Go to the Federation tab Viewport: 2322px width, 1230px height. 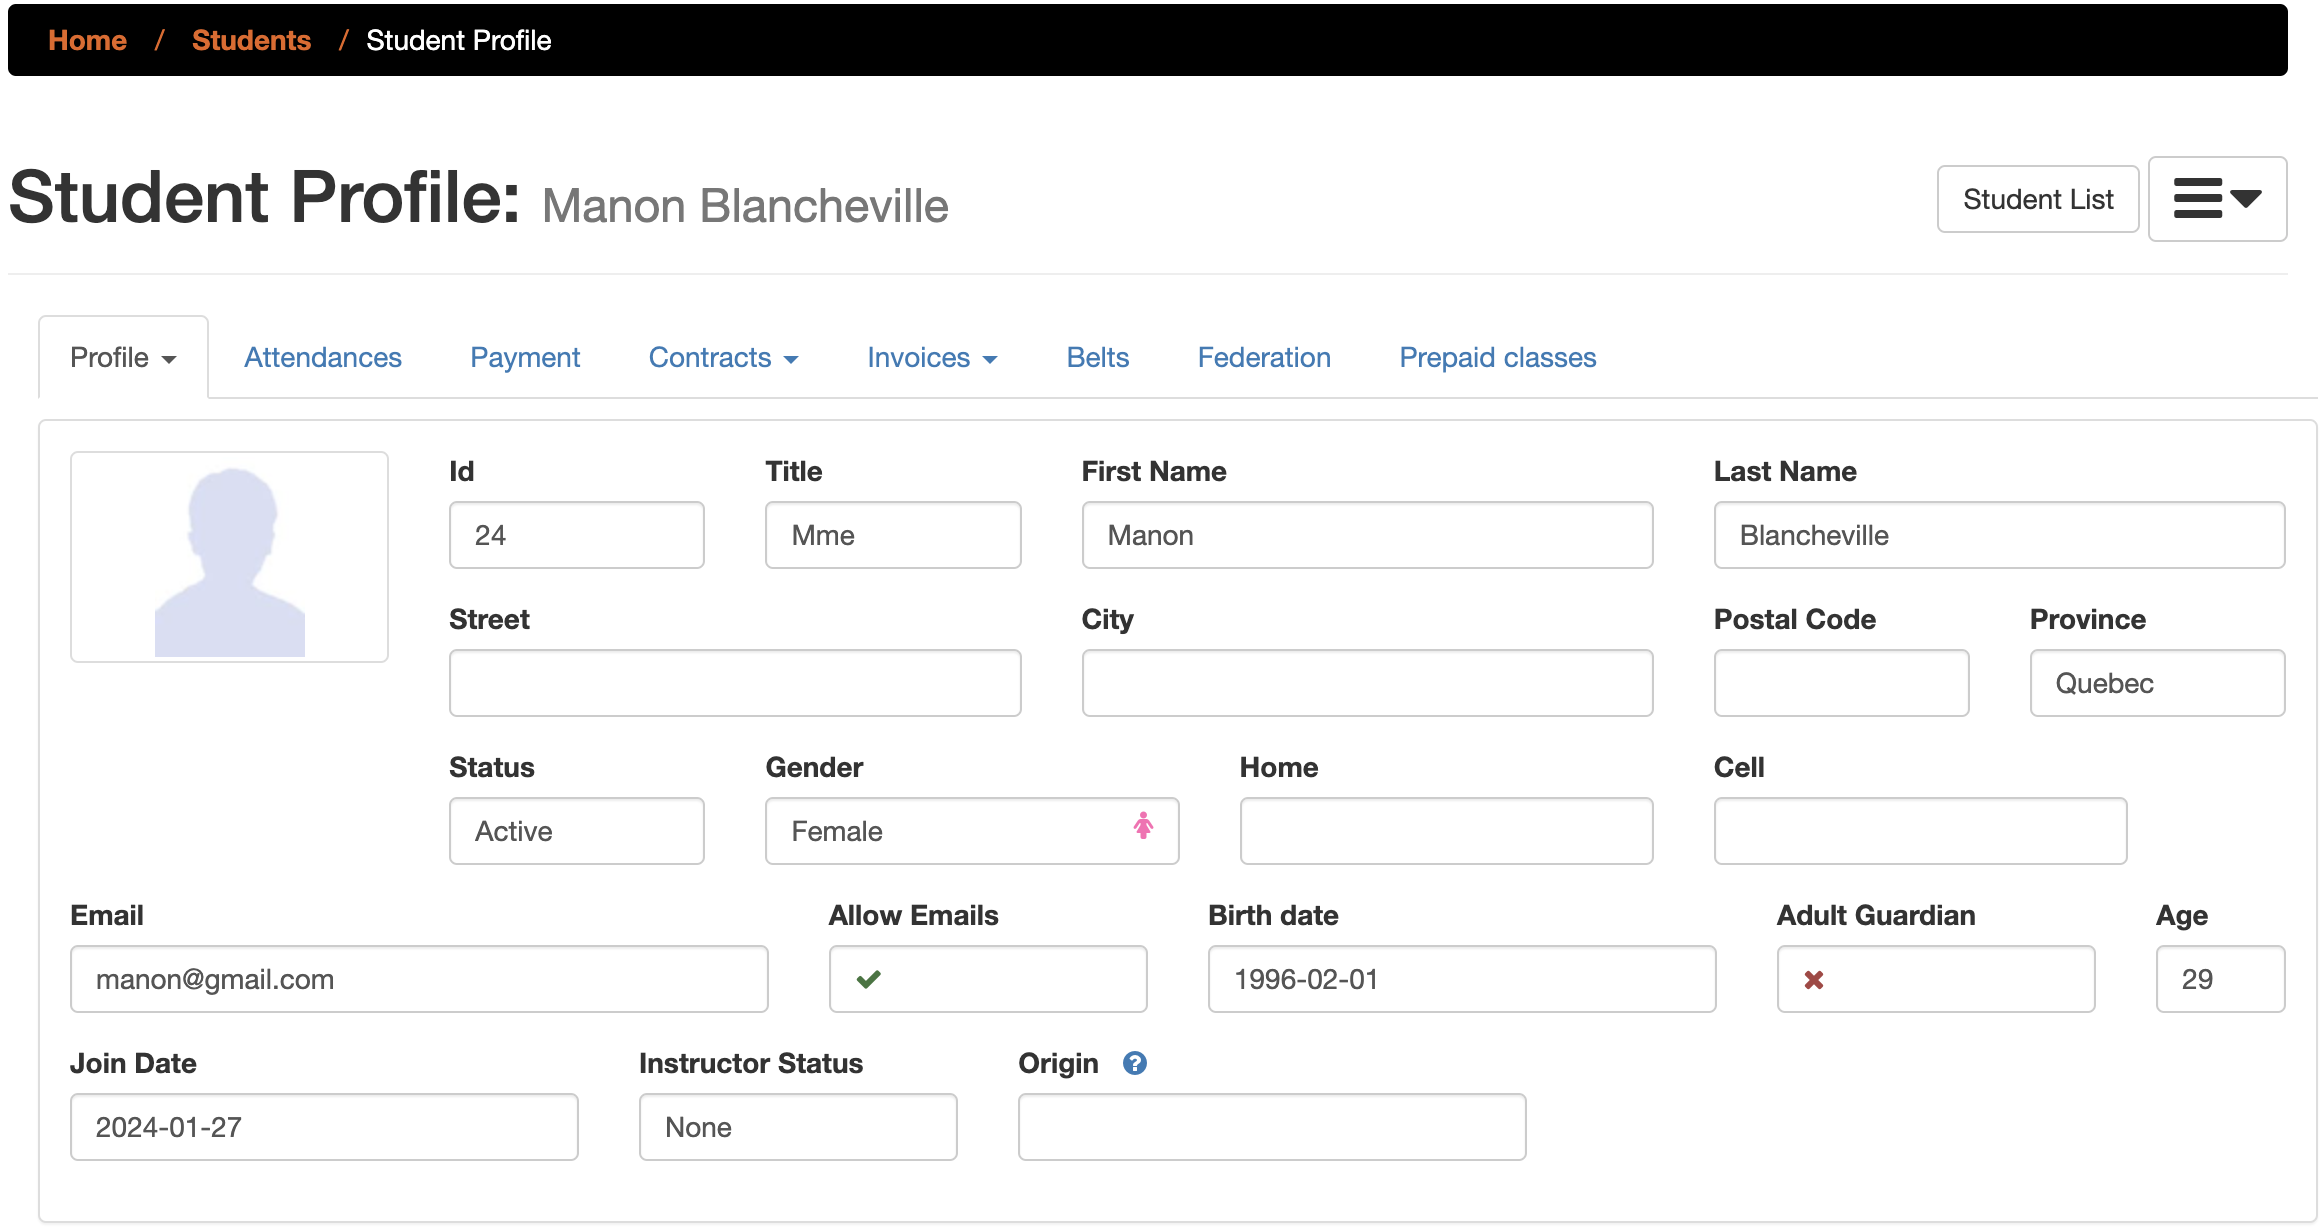pyautogui.click(x=1264, y=358)
